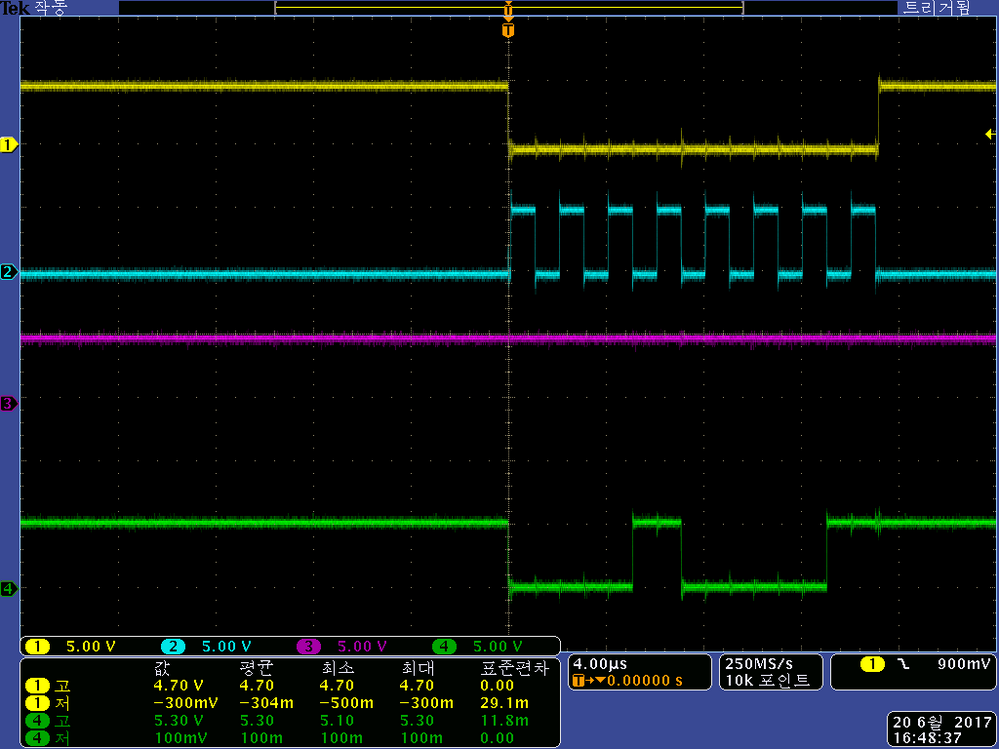
Task: Click the time 16:48:37
Action: pos(926,738)
